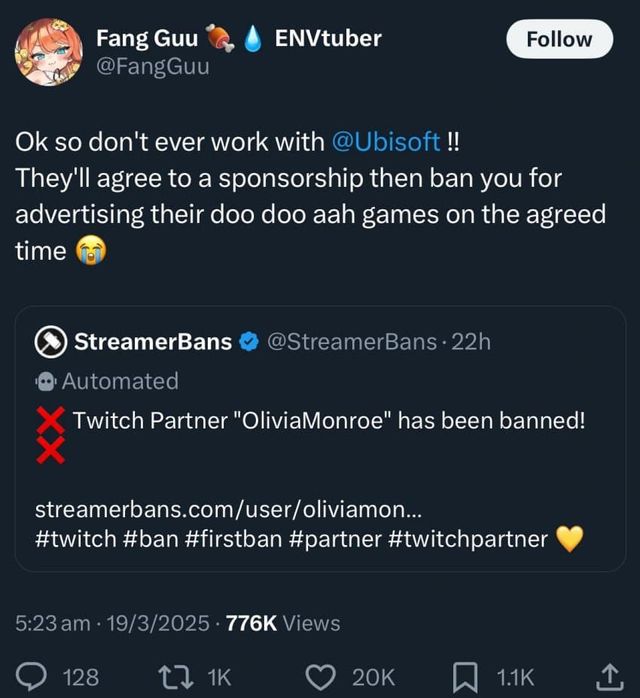
Task: Open the streamerbans.com user link
Action: click(228, 508)
